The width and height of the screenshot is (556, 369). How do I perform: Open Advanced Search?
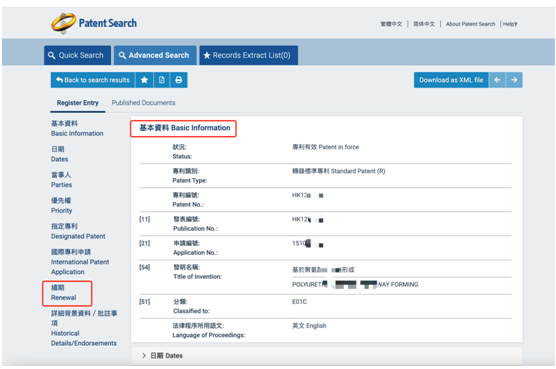coord(155,55)
